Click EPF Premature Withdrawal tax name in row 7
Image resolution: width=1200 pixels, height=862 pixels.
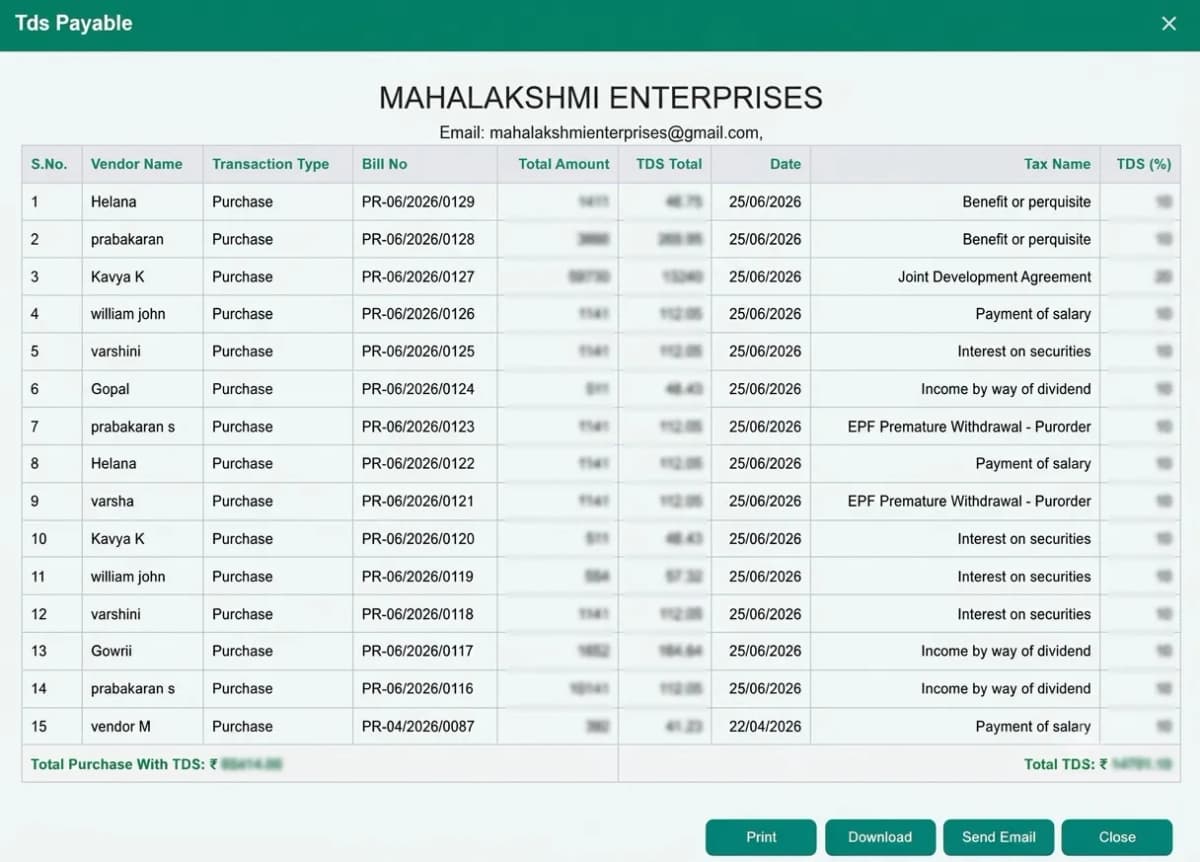969,426
